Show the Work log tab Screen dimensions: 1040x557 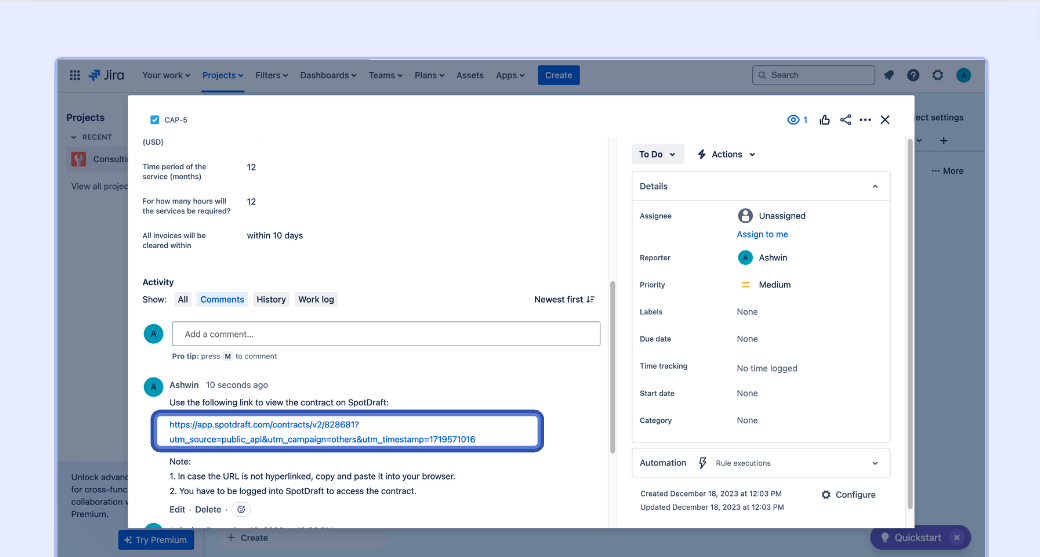click(x=316, y=299)
